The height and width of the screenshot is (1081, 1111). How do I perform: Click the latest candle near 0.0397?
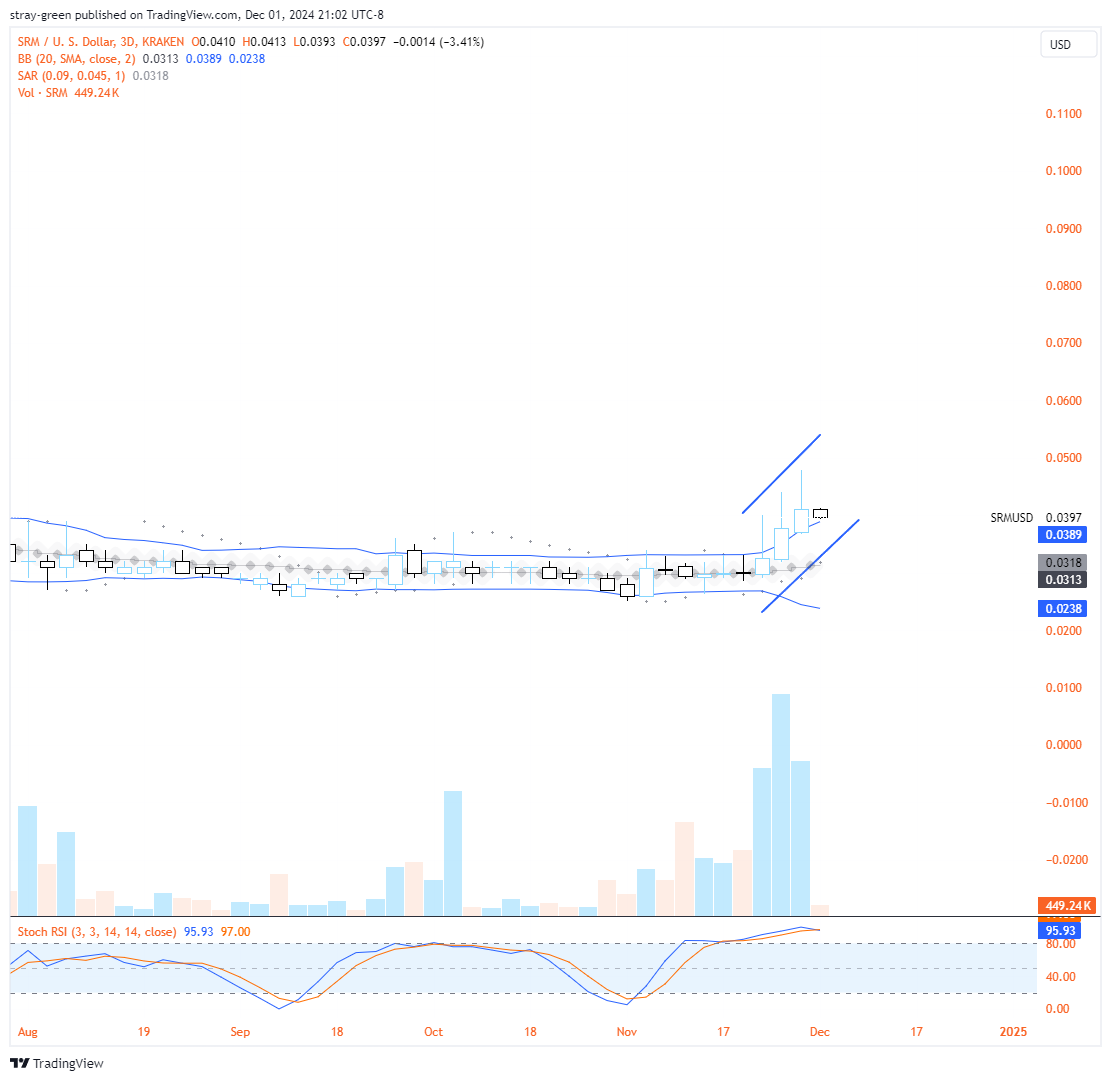[820, 514]
